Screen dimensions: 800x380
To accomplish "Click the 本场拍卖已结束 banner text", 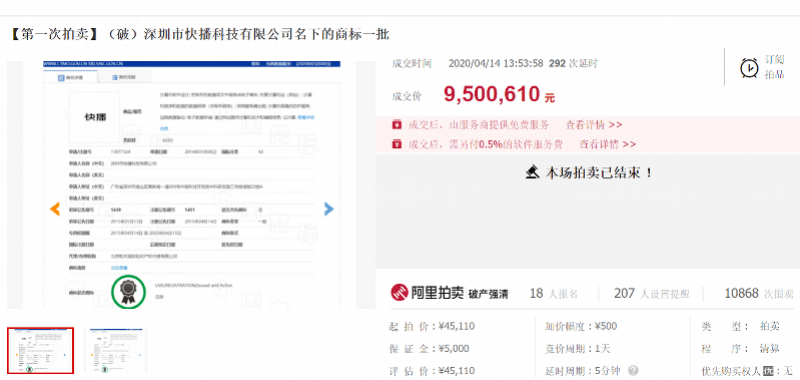I will pos(599,172).
